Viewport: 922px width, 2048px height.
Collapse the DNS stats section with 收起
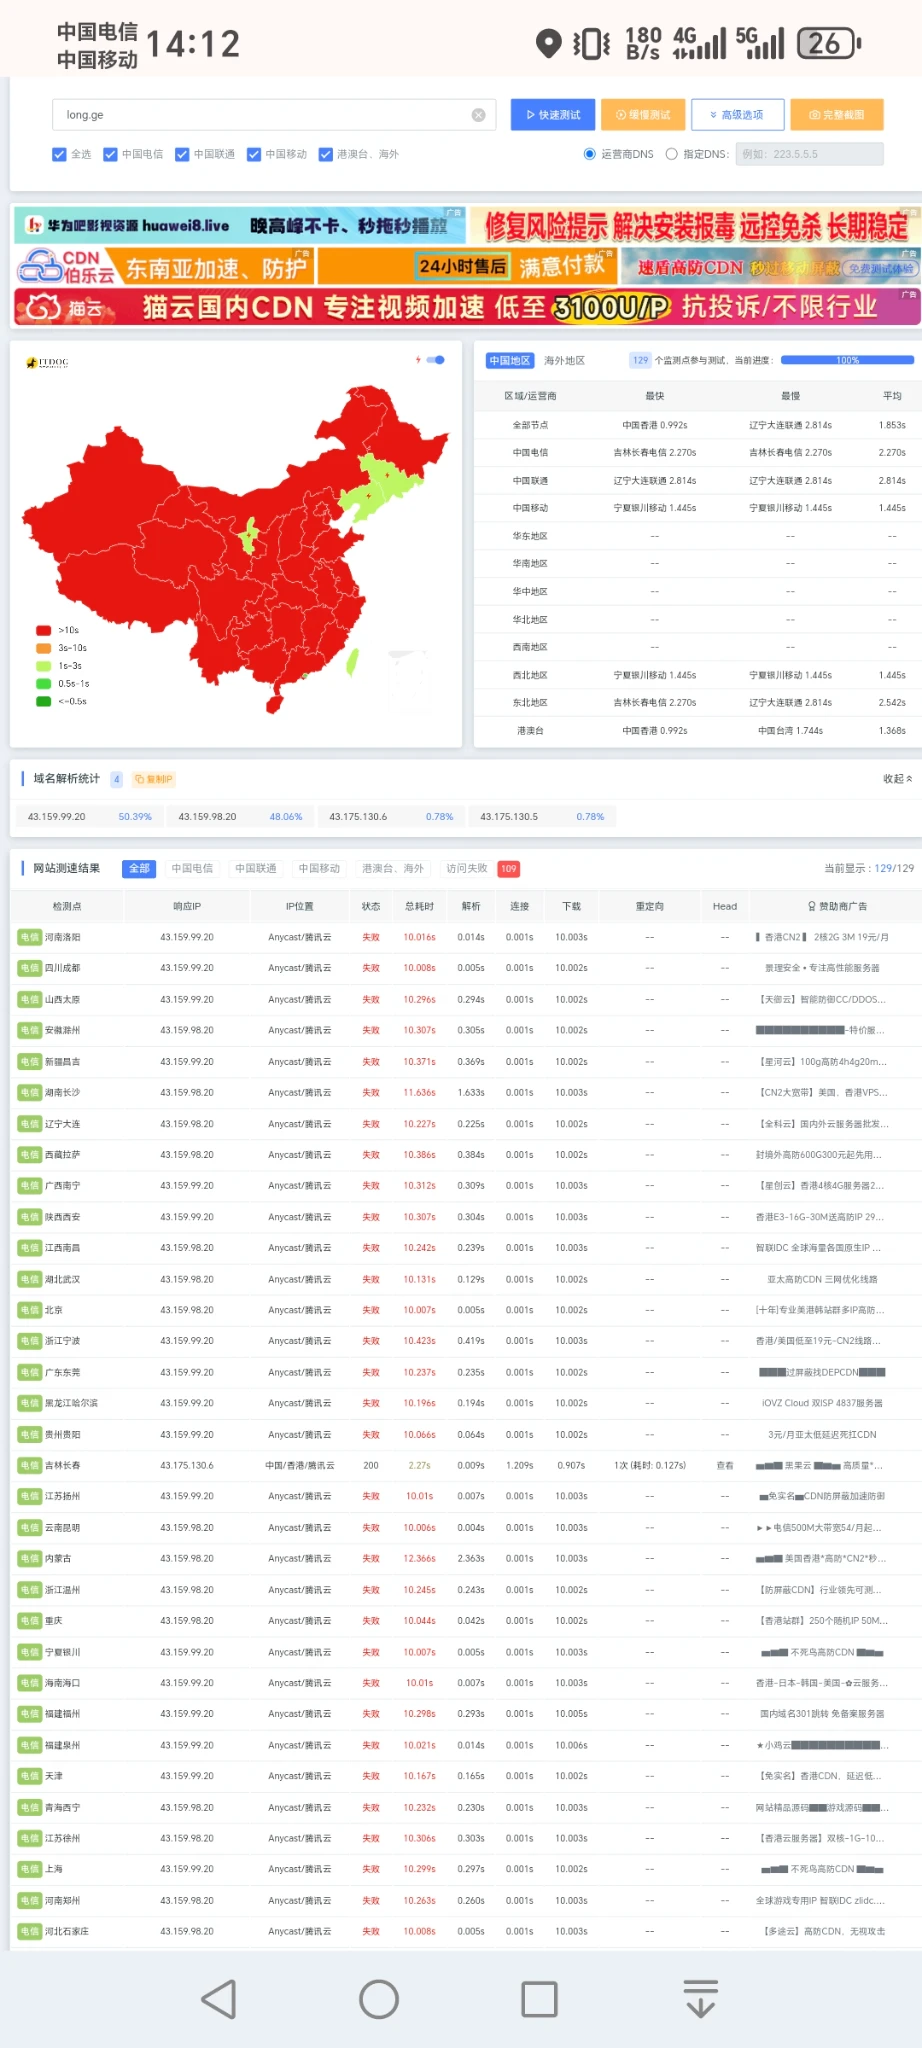pyautogui.click(x=897, y=779)
